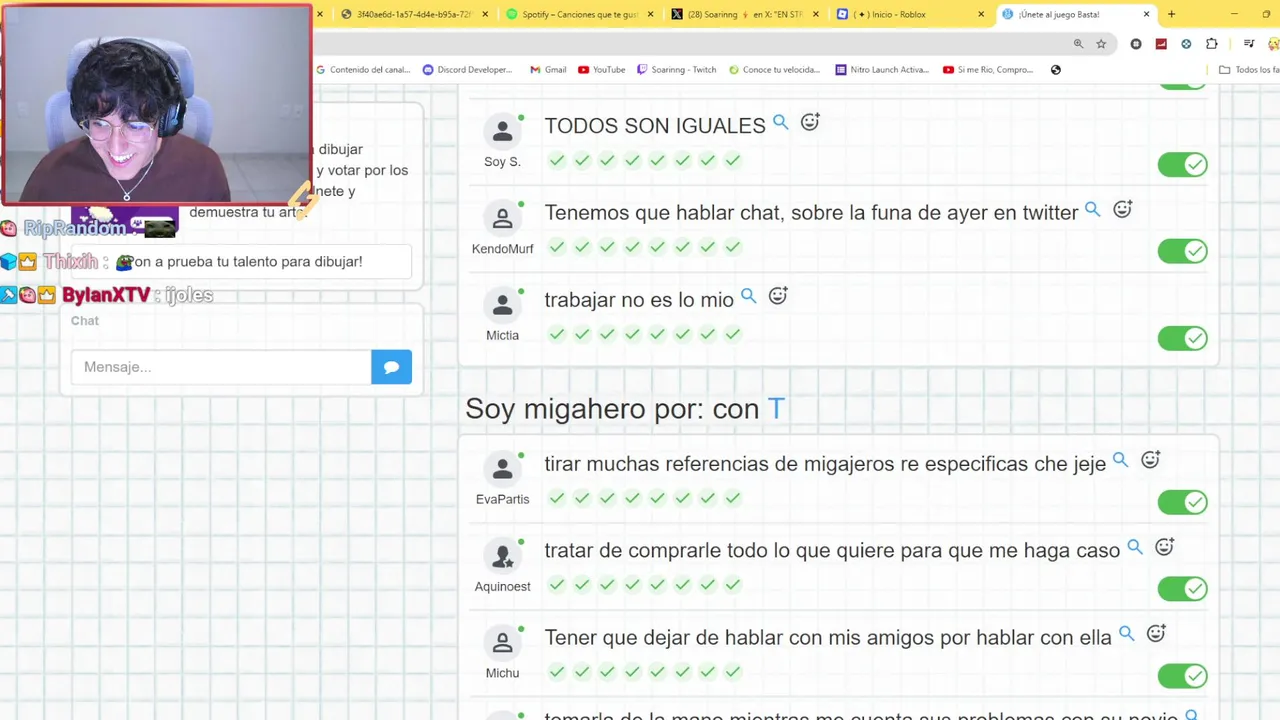
Task: Search Michu 'Tener que dejar' answer
Action: pyautogui.click(x=1126, y=634)
